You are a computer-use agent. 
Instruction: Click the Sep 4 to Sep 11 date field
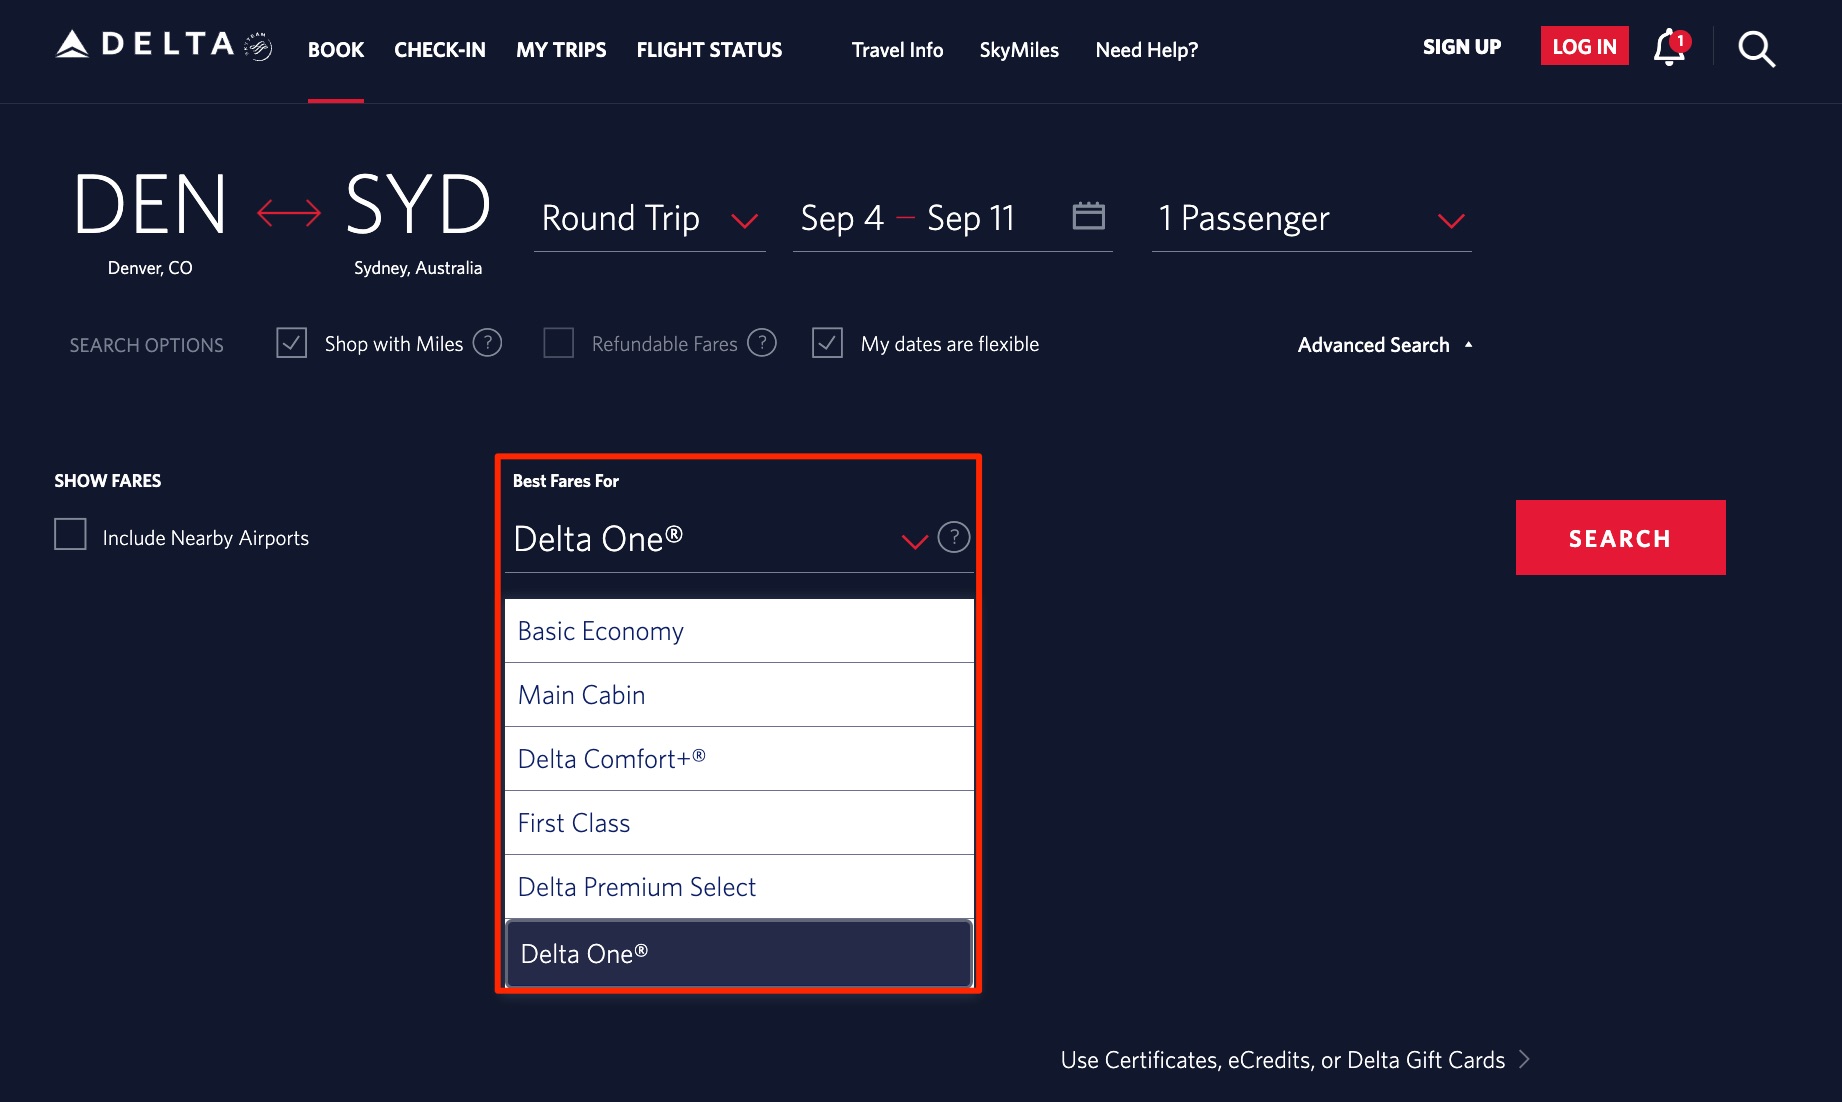pos(907,218)
